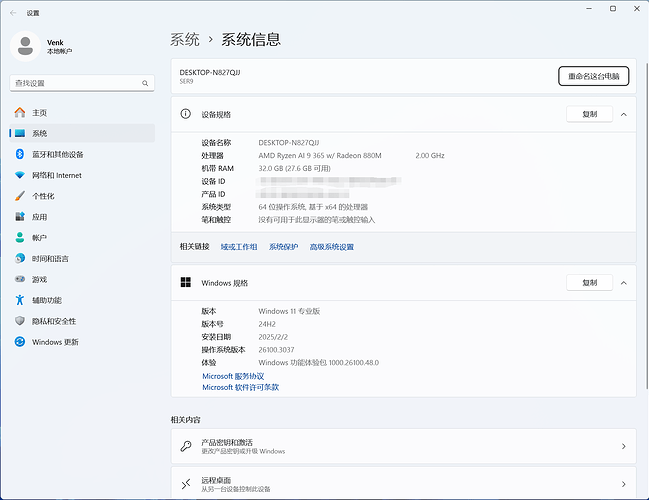The image size is (649, 500).
Task: Open 主页 (Home) in sidebar
Action: point(39,113)
